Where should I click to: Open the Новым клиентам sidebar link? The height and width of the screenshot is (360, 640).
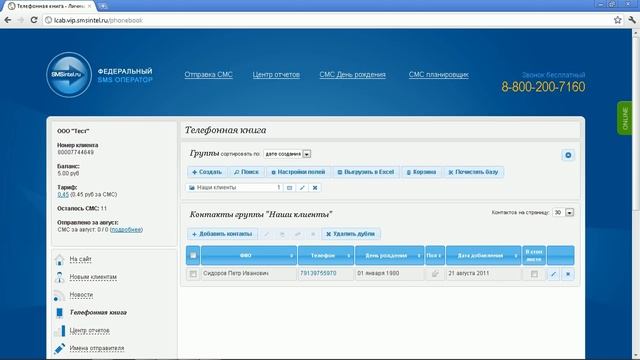(x=93, y=277)
